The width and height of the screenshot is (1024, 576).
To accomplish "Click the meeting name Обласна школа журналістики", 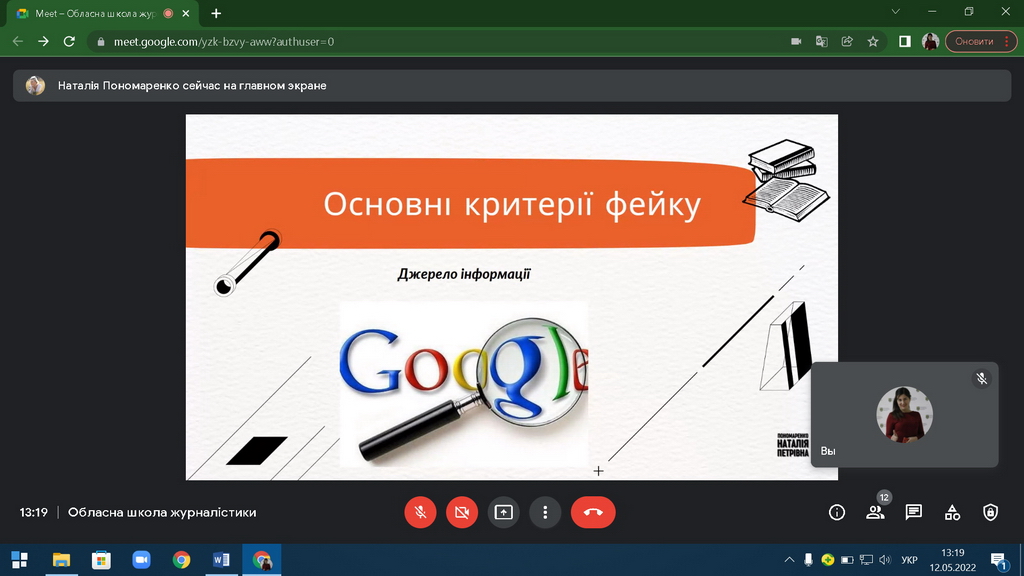I will 162,513.
